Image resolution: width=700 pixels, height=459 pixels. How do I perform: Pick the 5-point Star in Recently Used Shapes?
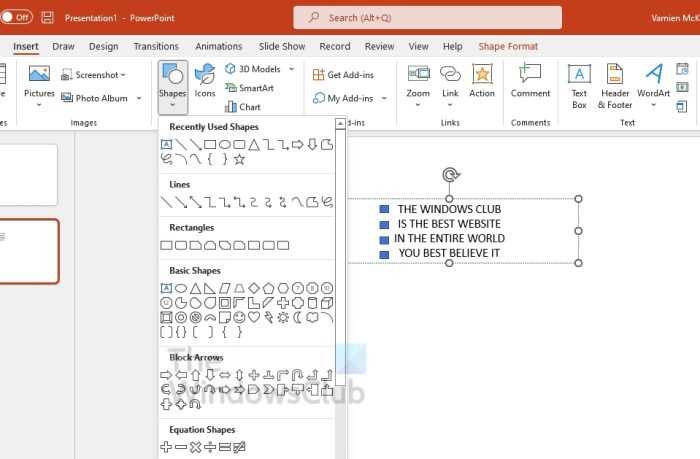pos(239,159)
